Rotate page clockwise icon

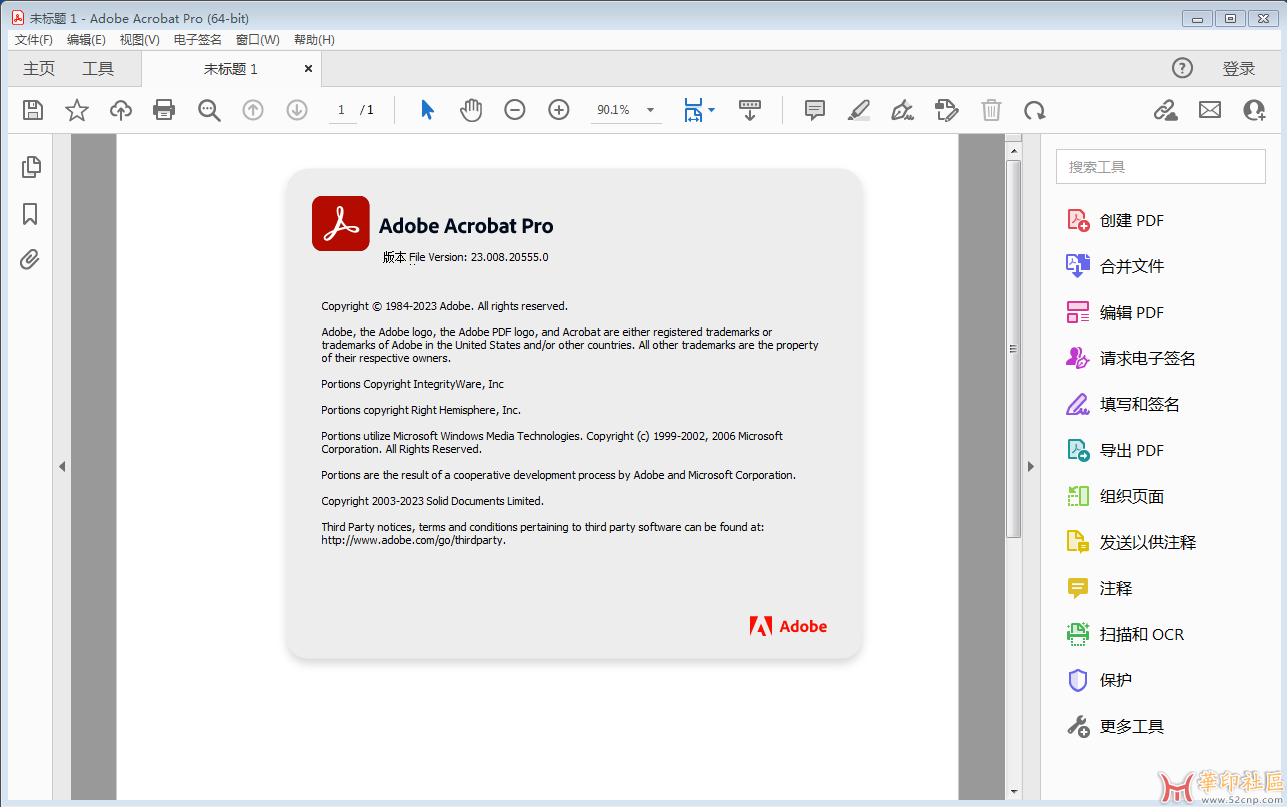(1035, 110)
